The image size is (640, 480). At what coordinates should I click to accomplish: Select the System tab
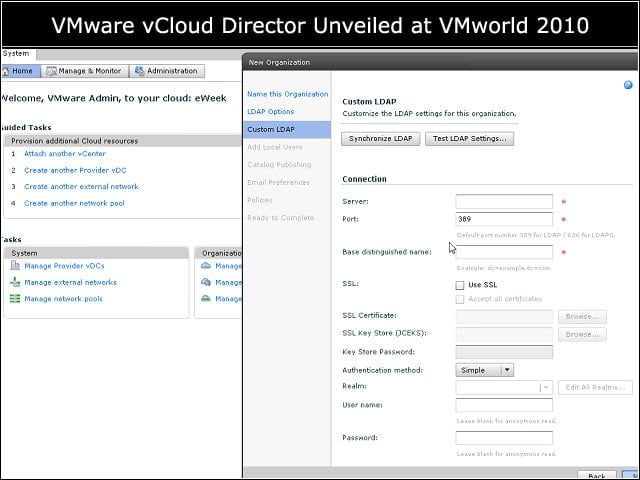point(18,54)
